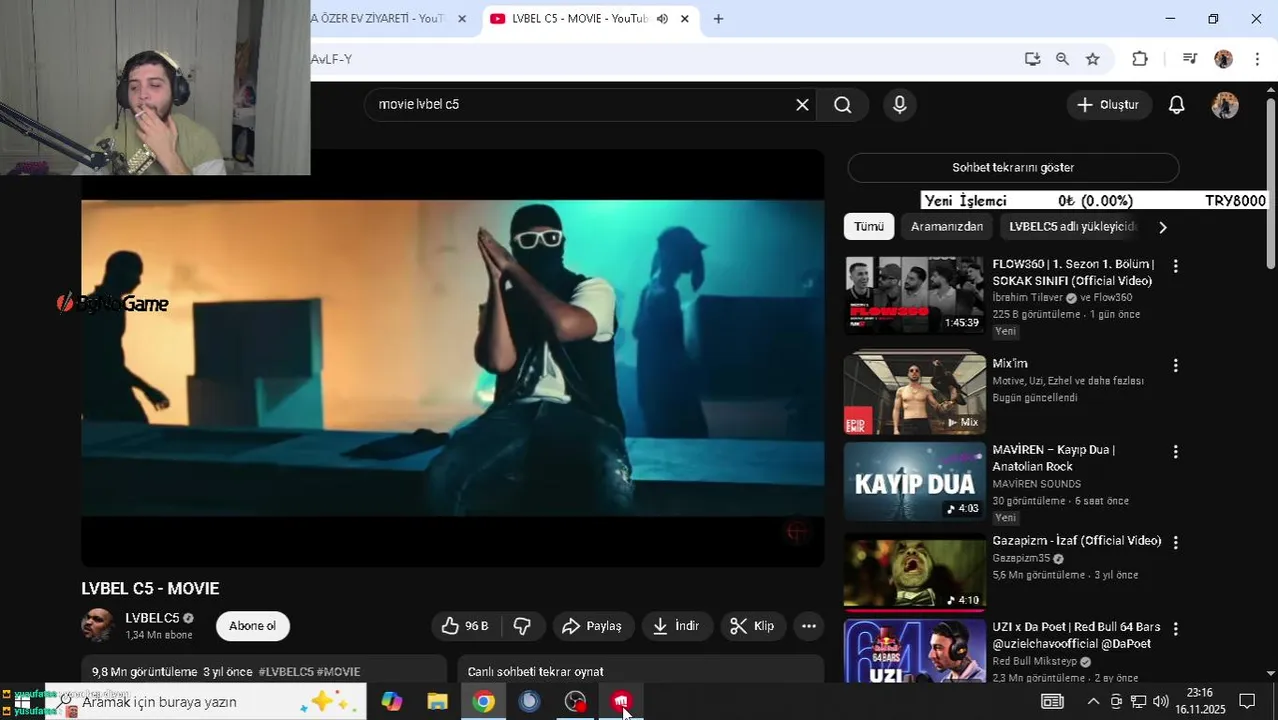Open the FLOW360 video title
This screenshot has height=720, width=1278.
(1073, 273)
